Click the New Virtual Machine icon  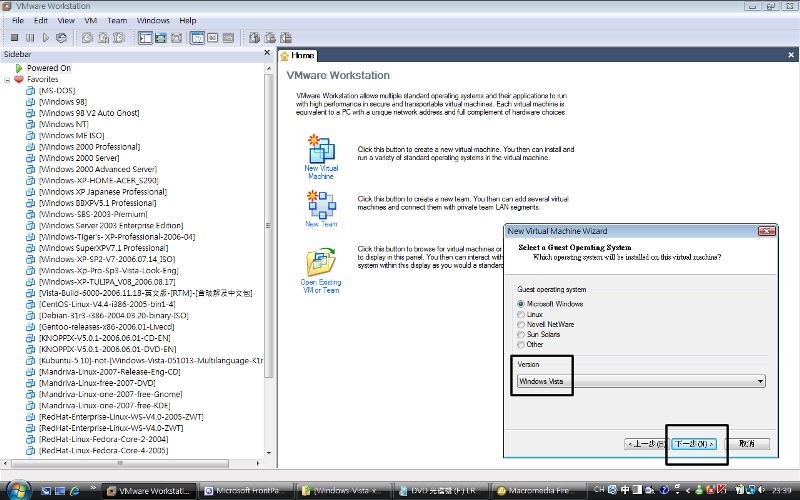click(321, 148)
